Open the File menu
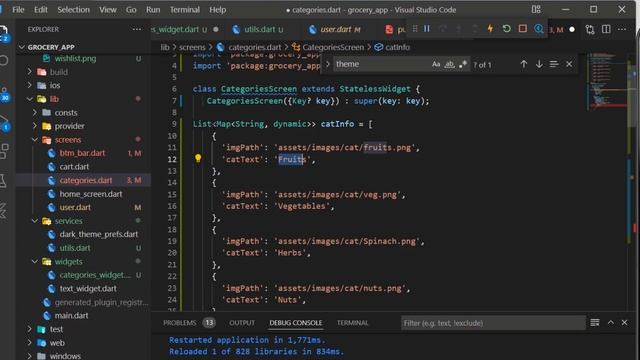Screen dimensions: 640x360 [x=18, y=9]
